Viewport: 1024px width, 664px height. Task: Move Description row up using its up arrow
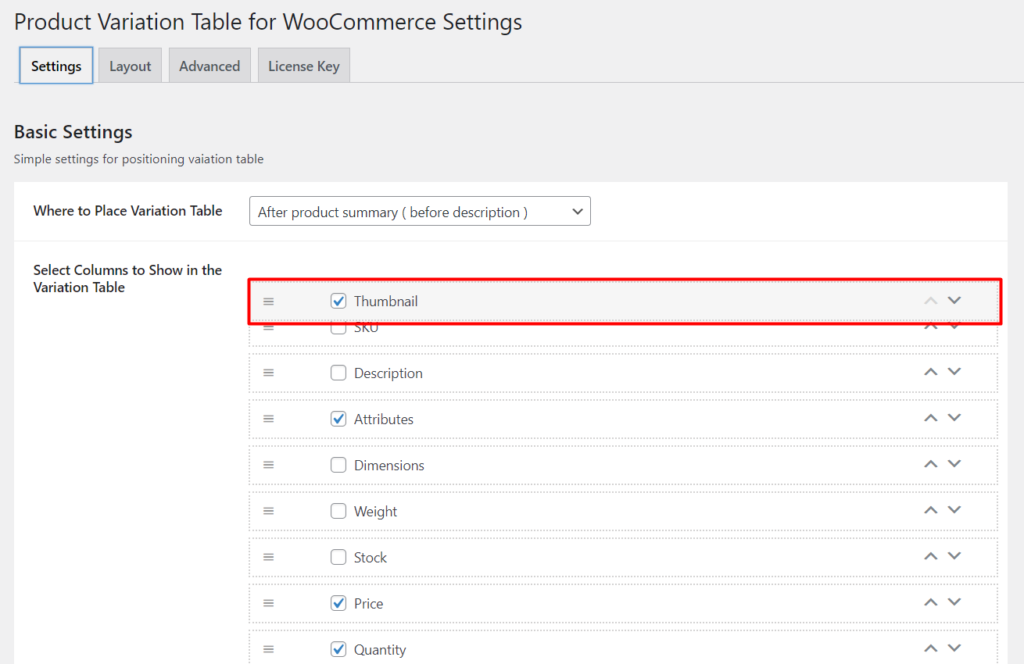(x=931, y=372)
